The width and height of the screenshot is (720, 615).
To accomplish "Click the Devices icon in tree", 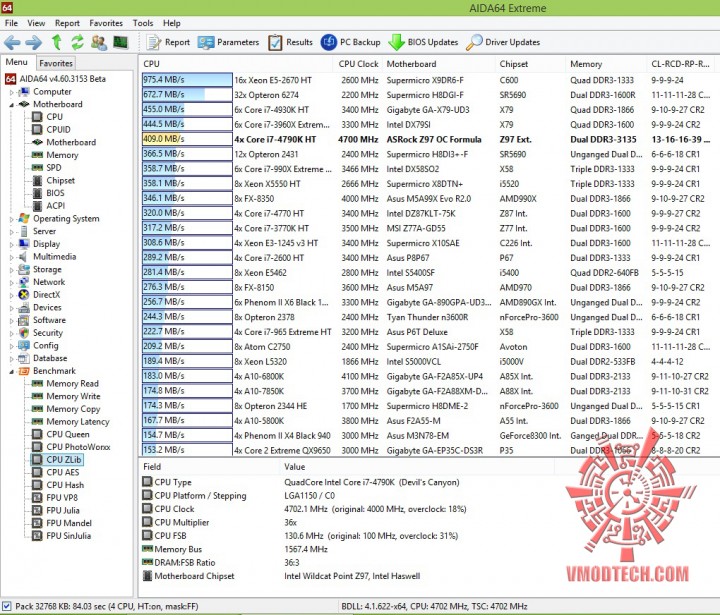I will (24, 307).
